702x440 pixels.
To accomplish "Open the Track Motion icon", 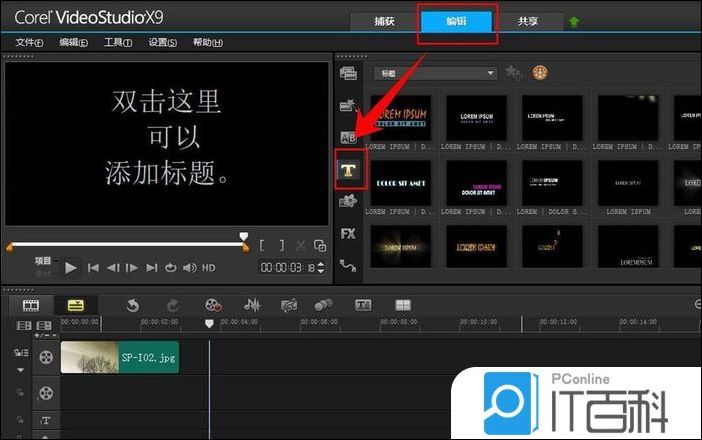I will click(x=323, y=306).
